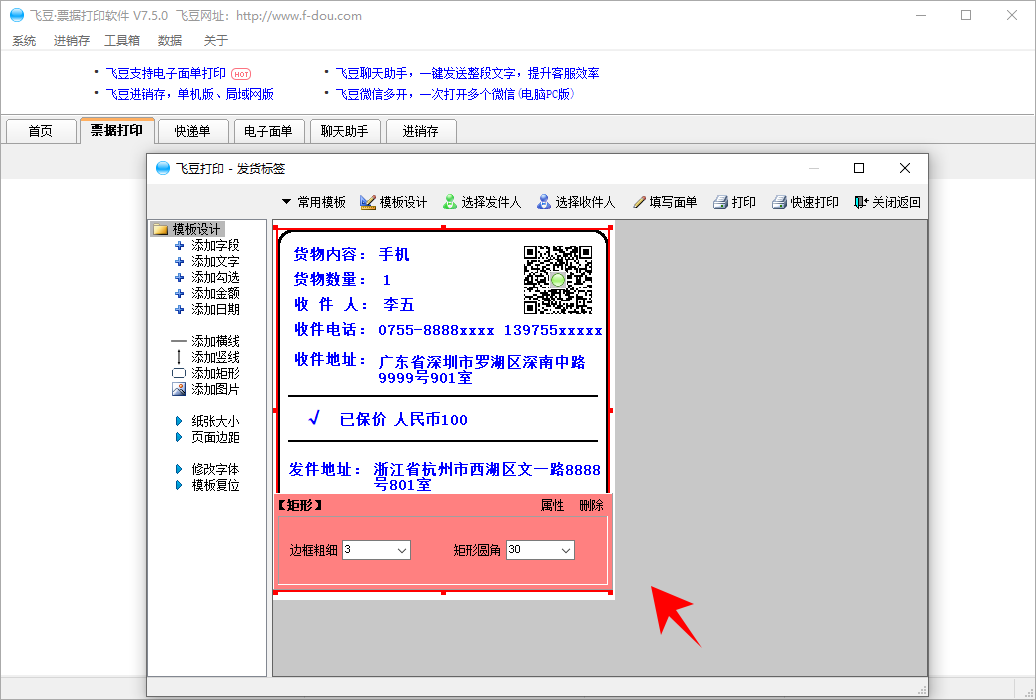Click 关闭返回 exit icon
The height and width of the screenshot is (700, 1036).
click(861, 202)
